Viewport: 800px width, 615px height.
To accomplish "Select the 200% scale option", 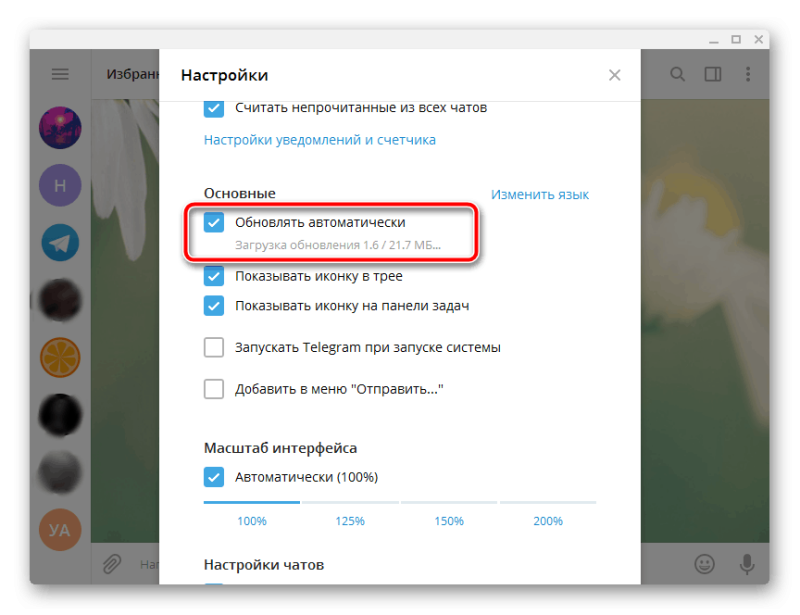I will pyautogui.click(x=548, y=521).
